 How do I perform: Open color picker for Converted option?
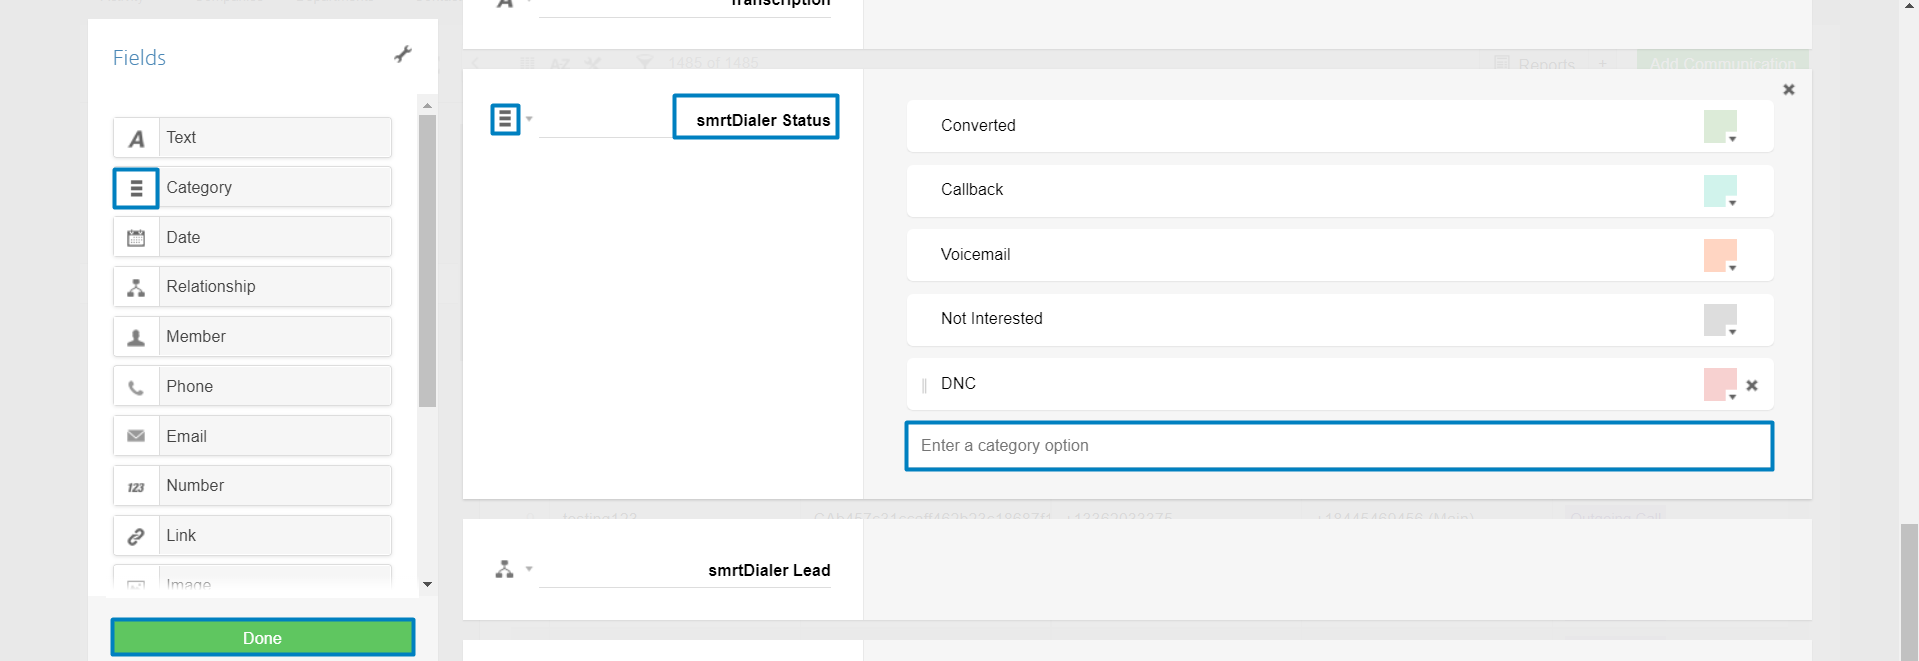tap(1720, 127)
